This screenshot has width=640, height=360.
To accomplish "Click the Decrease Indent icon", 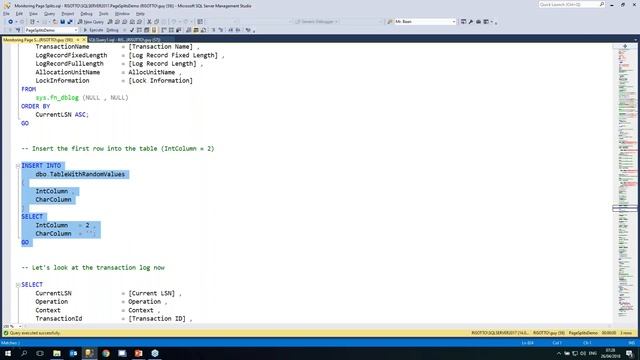I will pyautogui.click(x=231, y=30).
